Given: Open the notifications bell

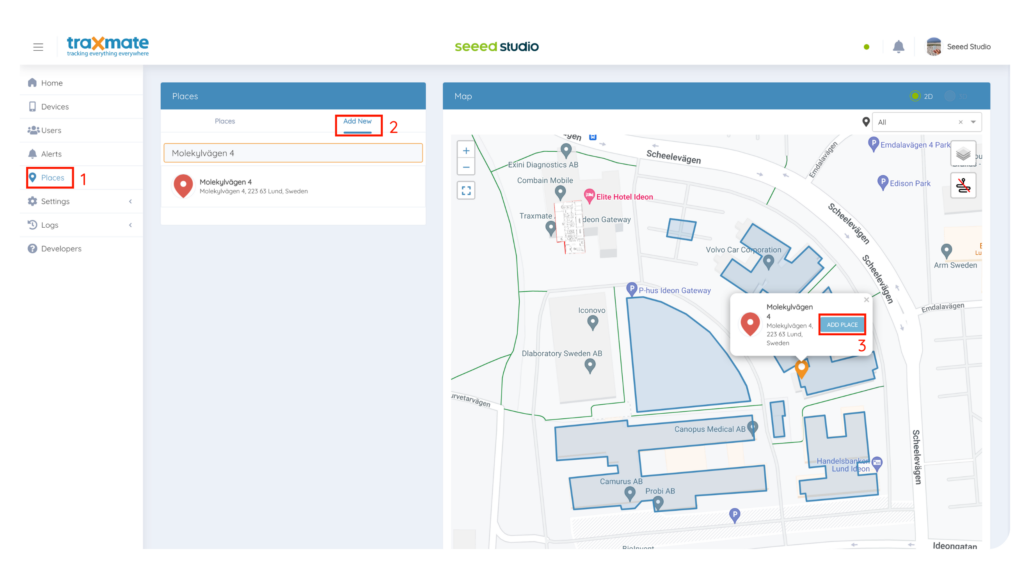Looking at the screenshot, I should [898, 47].
